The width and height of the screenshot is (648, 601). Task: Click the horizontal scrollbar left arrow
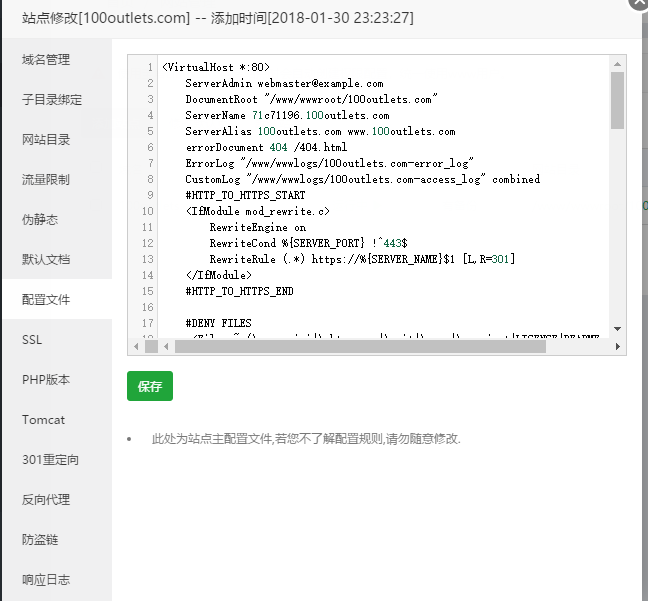pyautogui.click(x=166, y=346)
